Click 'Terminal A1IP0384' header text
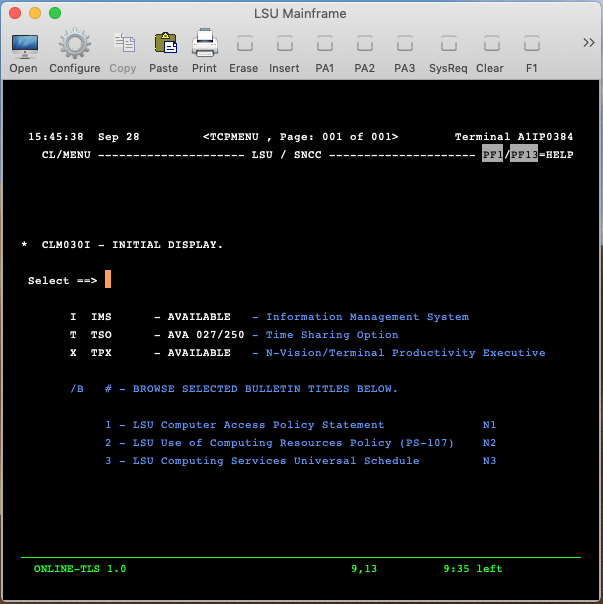 514,137
